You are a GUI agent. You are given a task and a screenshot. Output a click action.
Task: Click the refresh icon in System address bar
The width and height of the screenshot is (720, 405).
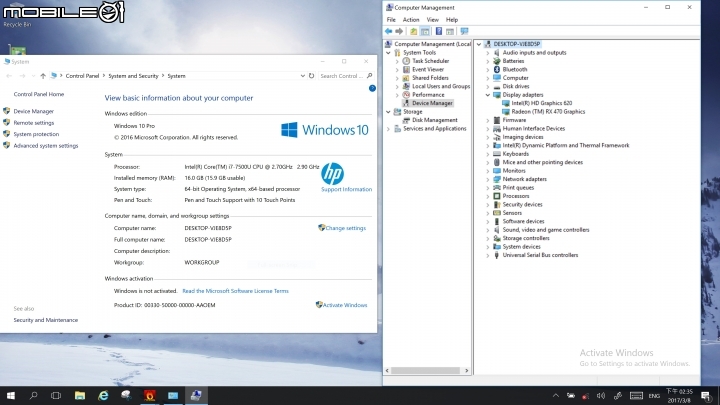(x=311, y=76)
